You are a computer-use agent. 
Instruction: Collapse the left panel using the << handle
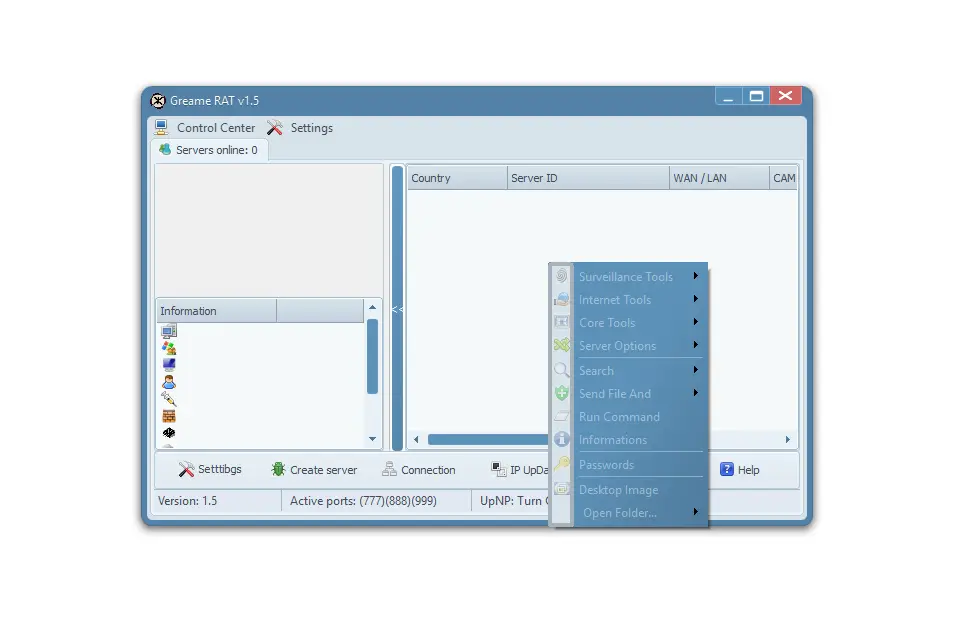coord(397,310)
